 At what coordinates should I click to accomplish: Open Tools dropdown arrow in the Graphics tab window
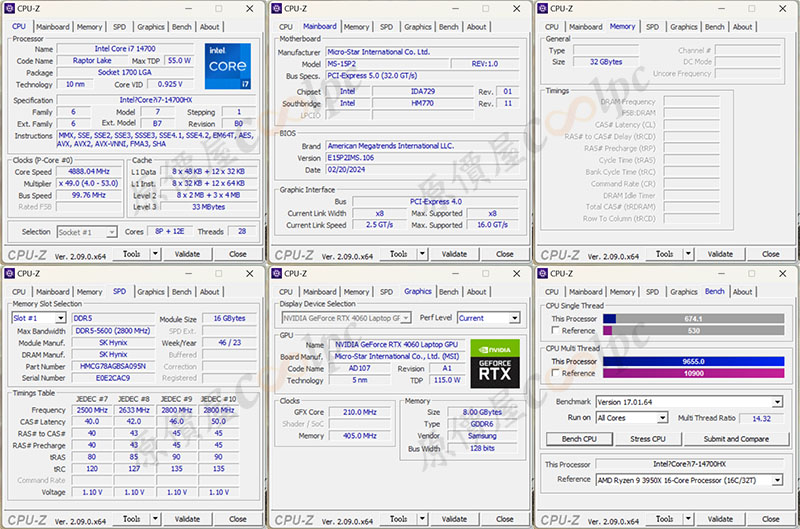tap(422, 519)
